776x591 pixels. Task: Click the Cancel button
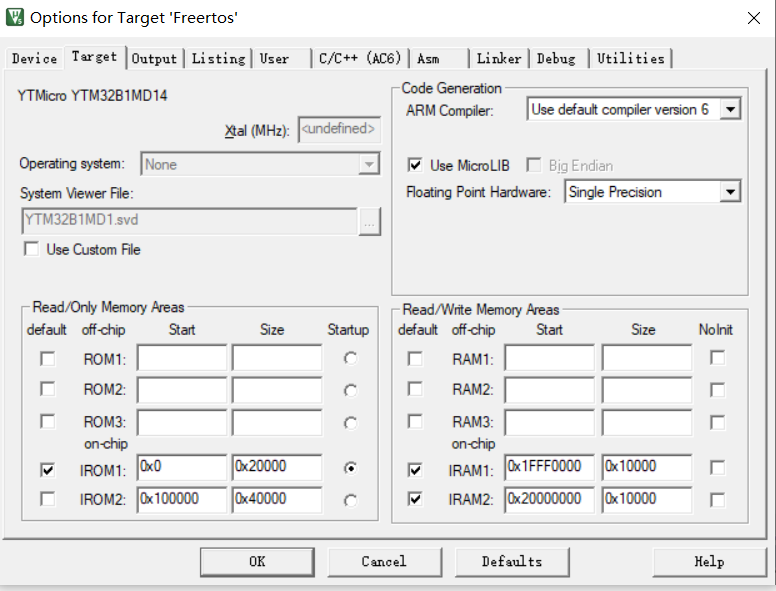point(384,562)
